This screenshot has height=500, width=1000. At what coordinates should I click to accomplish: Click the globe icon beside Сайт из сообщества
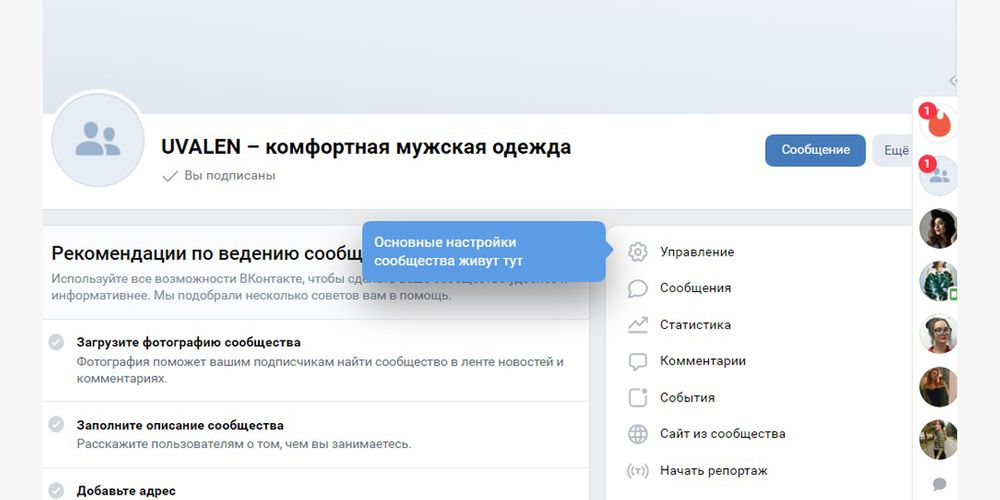click(x=638, y=434)
